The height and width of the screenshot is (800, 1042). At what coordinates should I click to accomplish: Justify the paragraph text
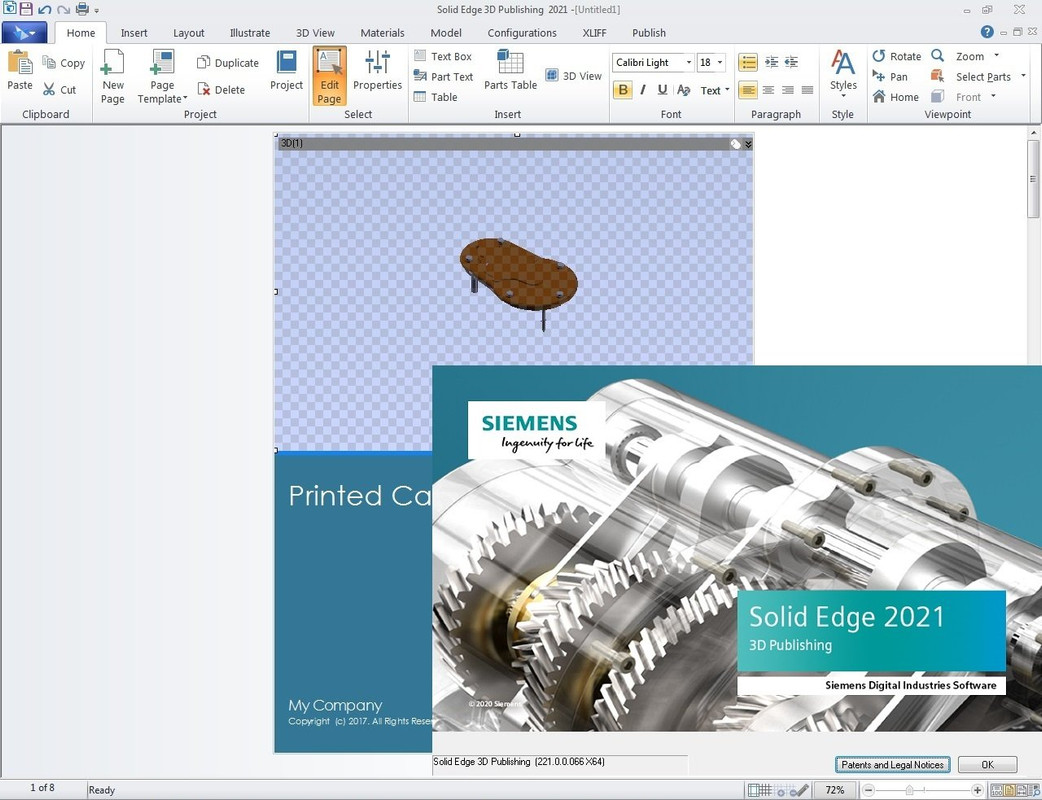807,90
